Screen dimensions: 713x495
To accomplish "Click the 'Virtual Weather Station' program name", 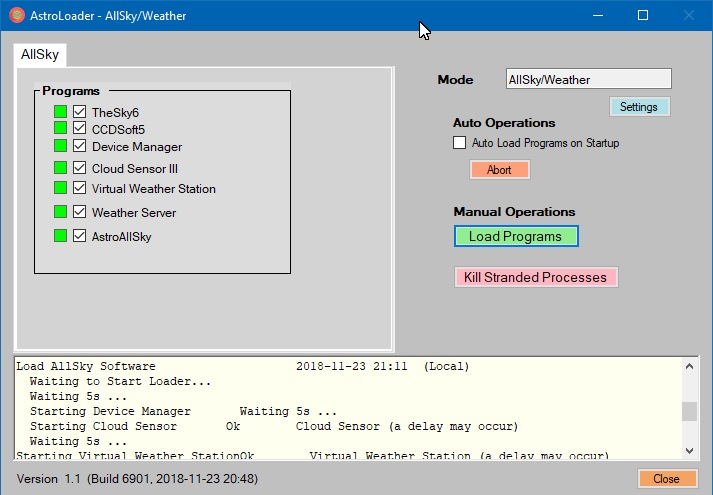I will click(x=154, y=189).
